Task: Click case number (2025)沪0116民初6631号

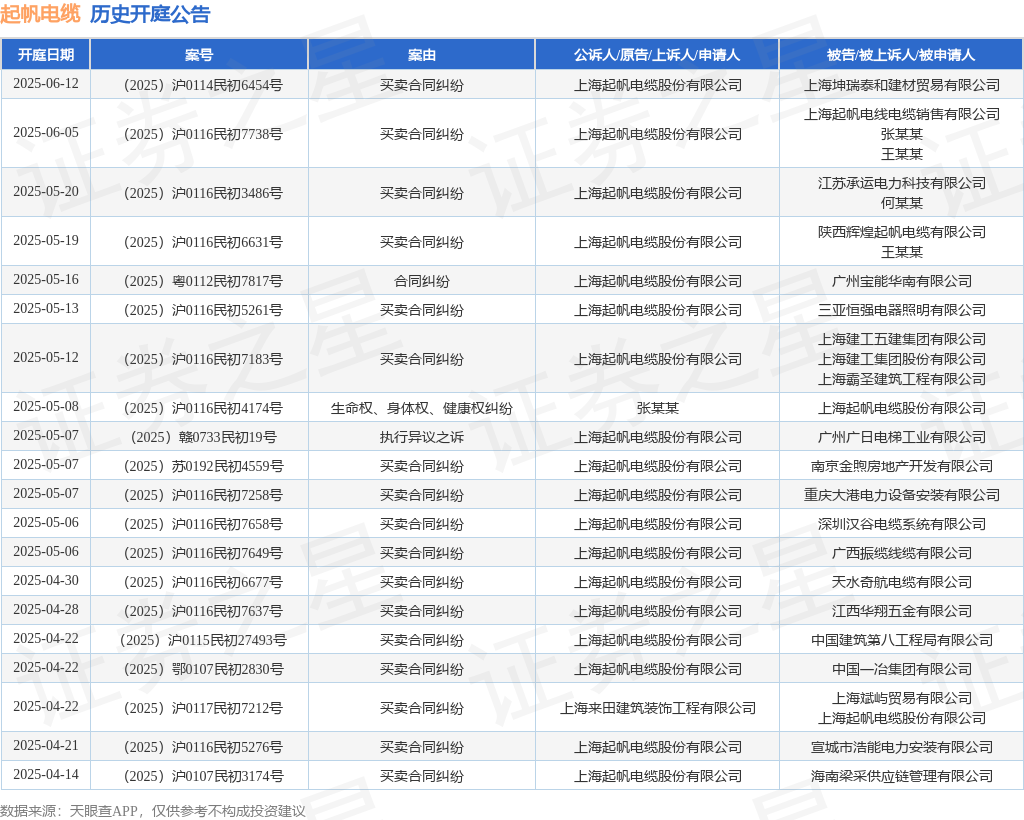Action: point(203,242)
